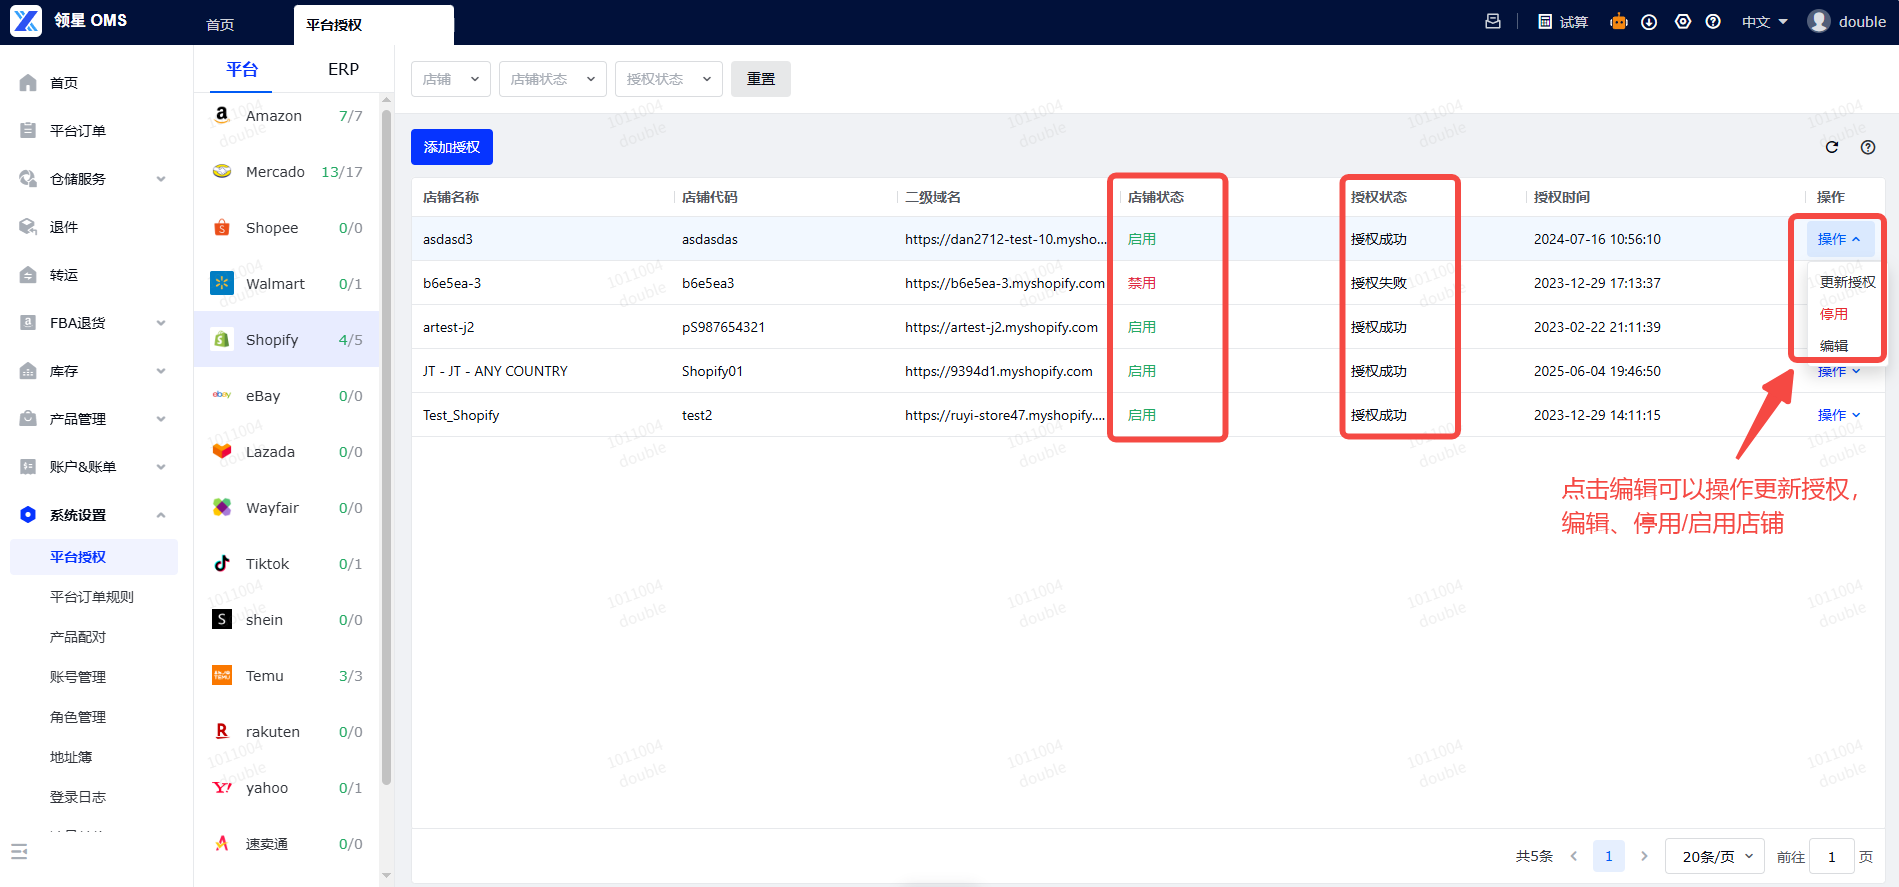Viewport: 1899px width, 887px height.
Task: Select 更新授权 from the operations menu
Action: (1847, 282)
